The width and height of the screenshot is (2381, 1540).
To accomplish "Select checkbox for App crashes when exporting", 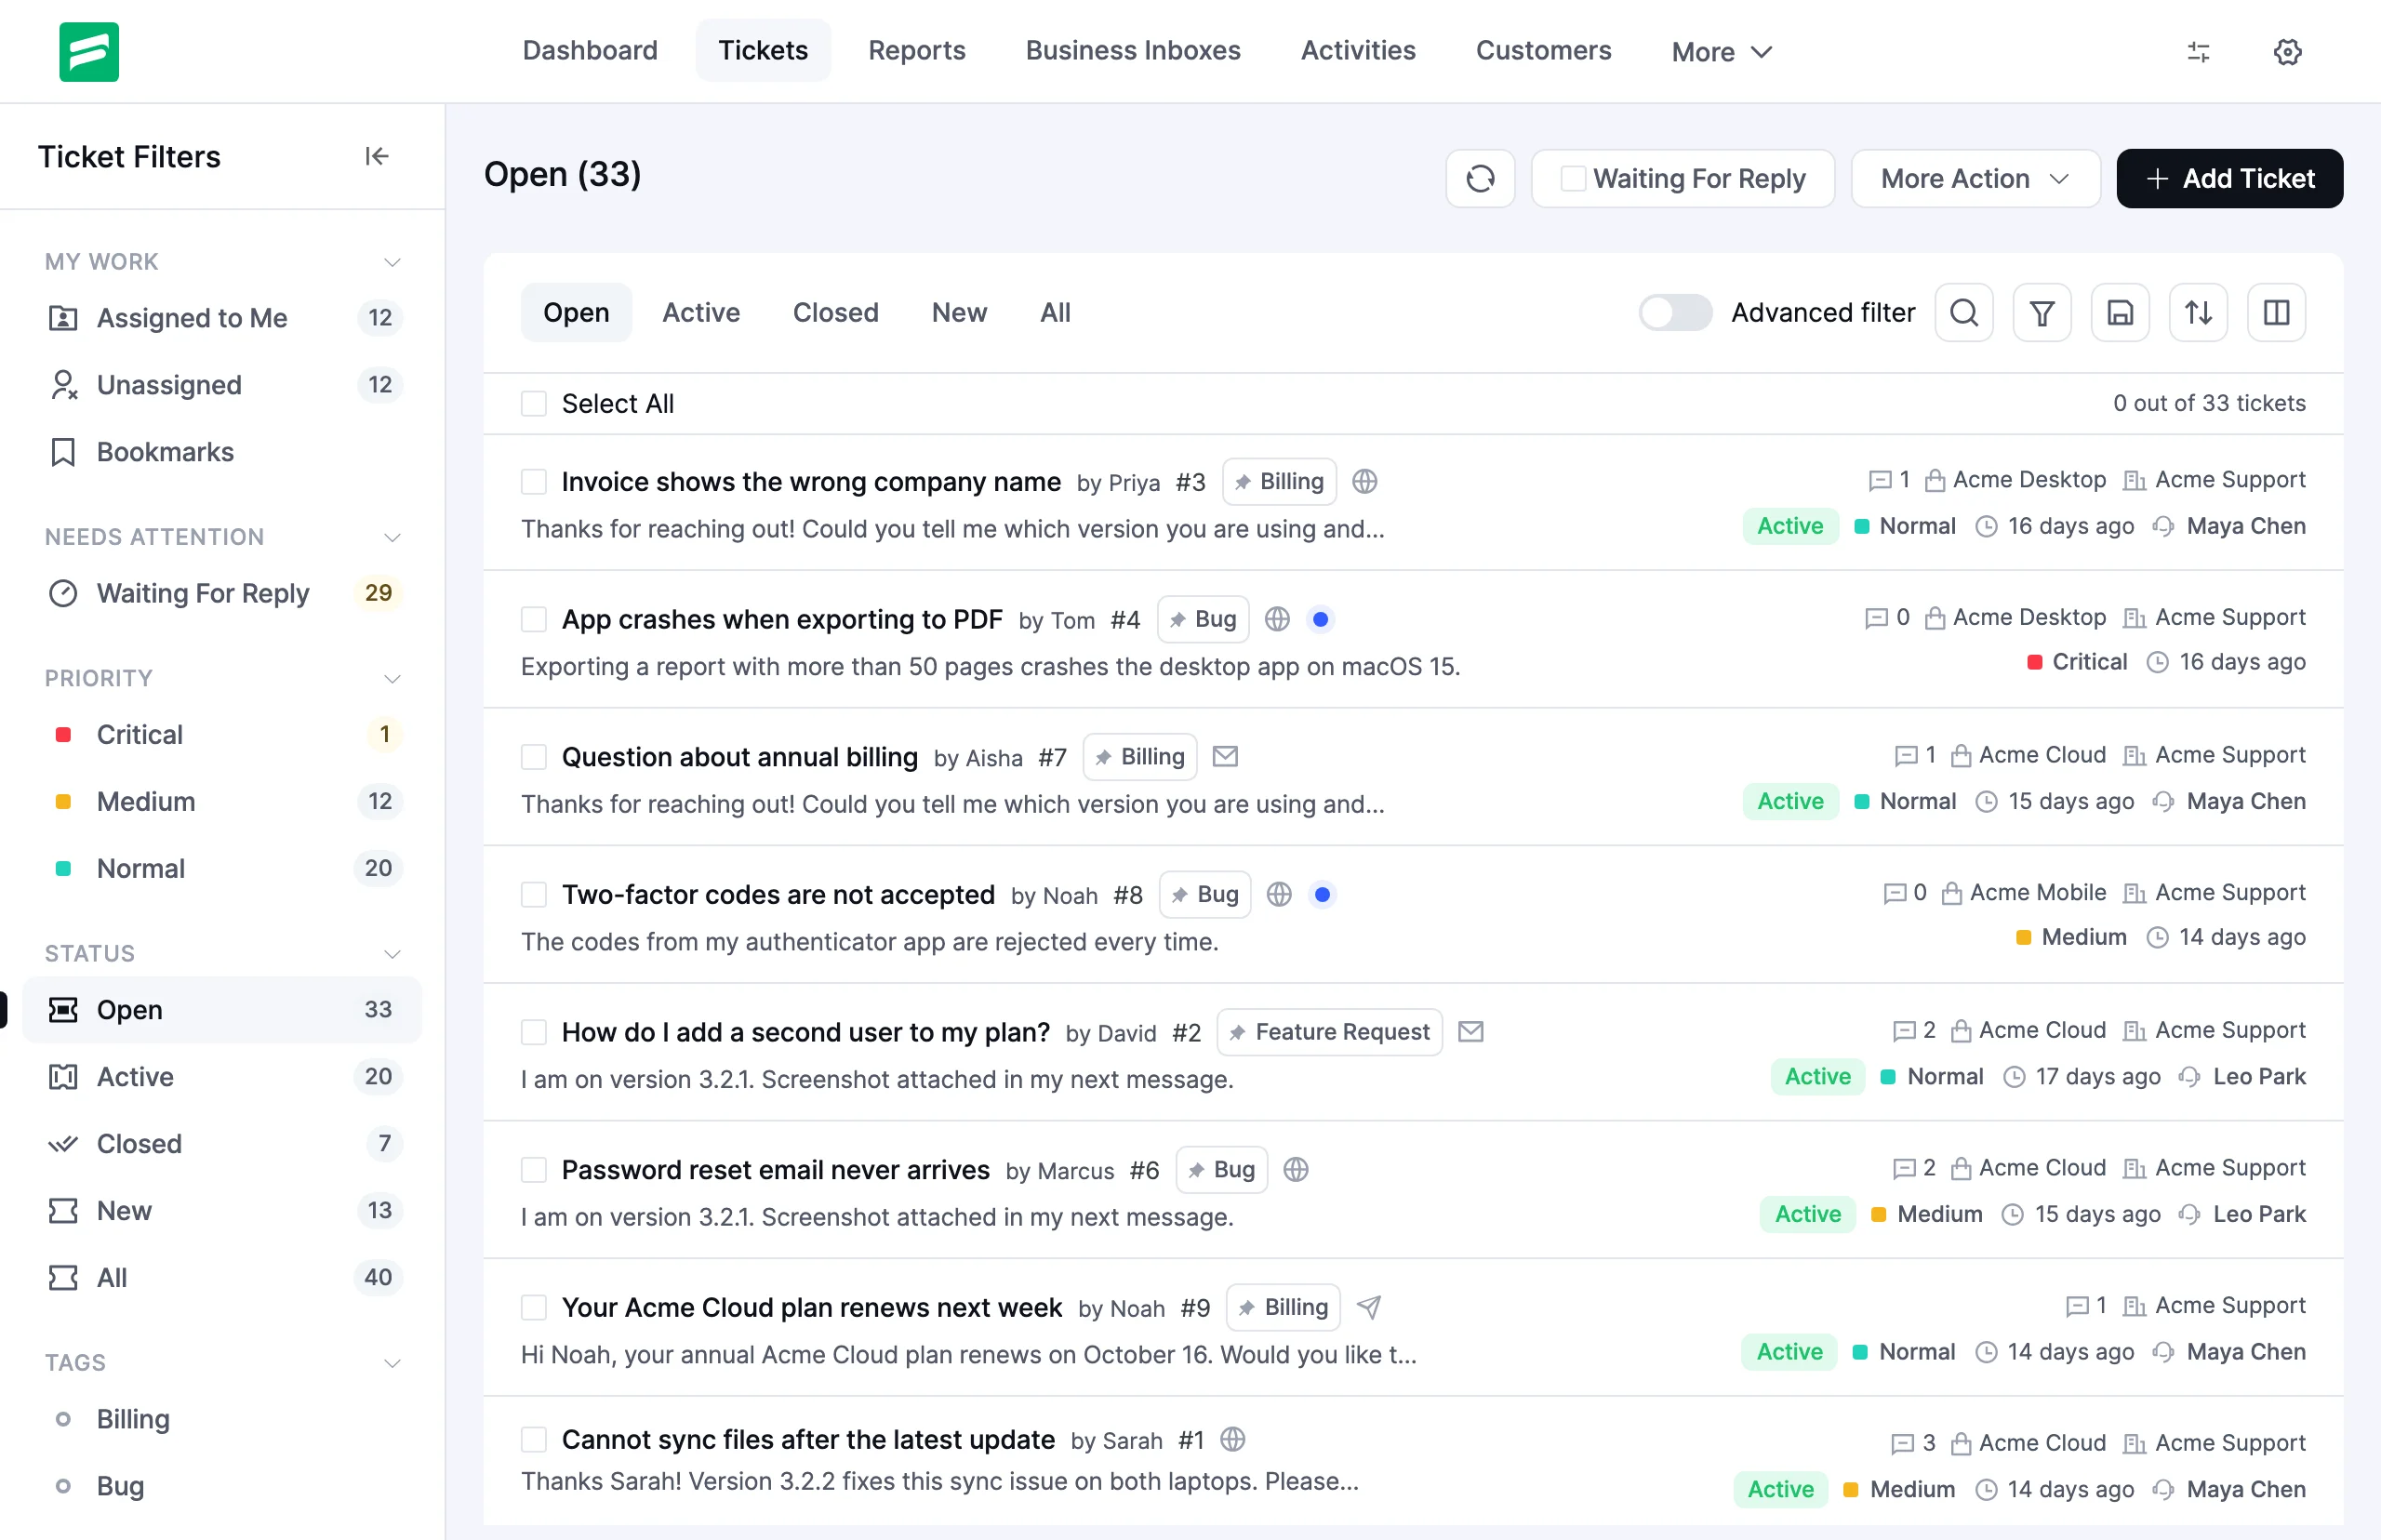I will [x=534, y=620].
